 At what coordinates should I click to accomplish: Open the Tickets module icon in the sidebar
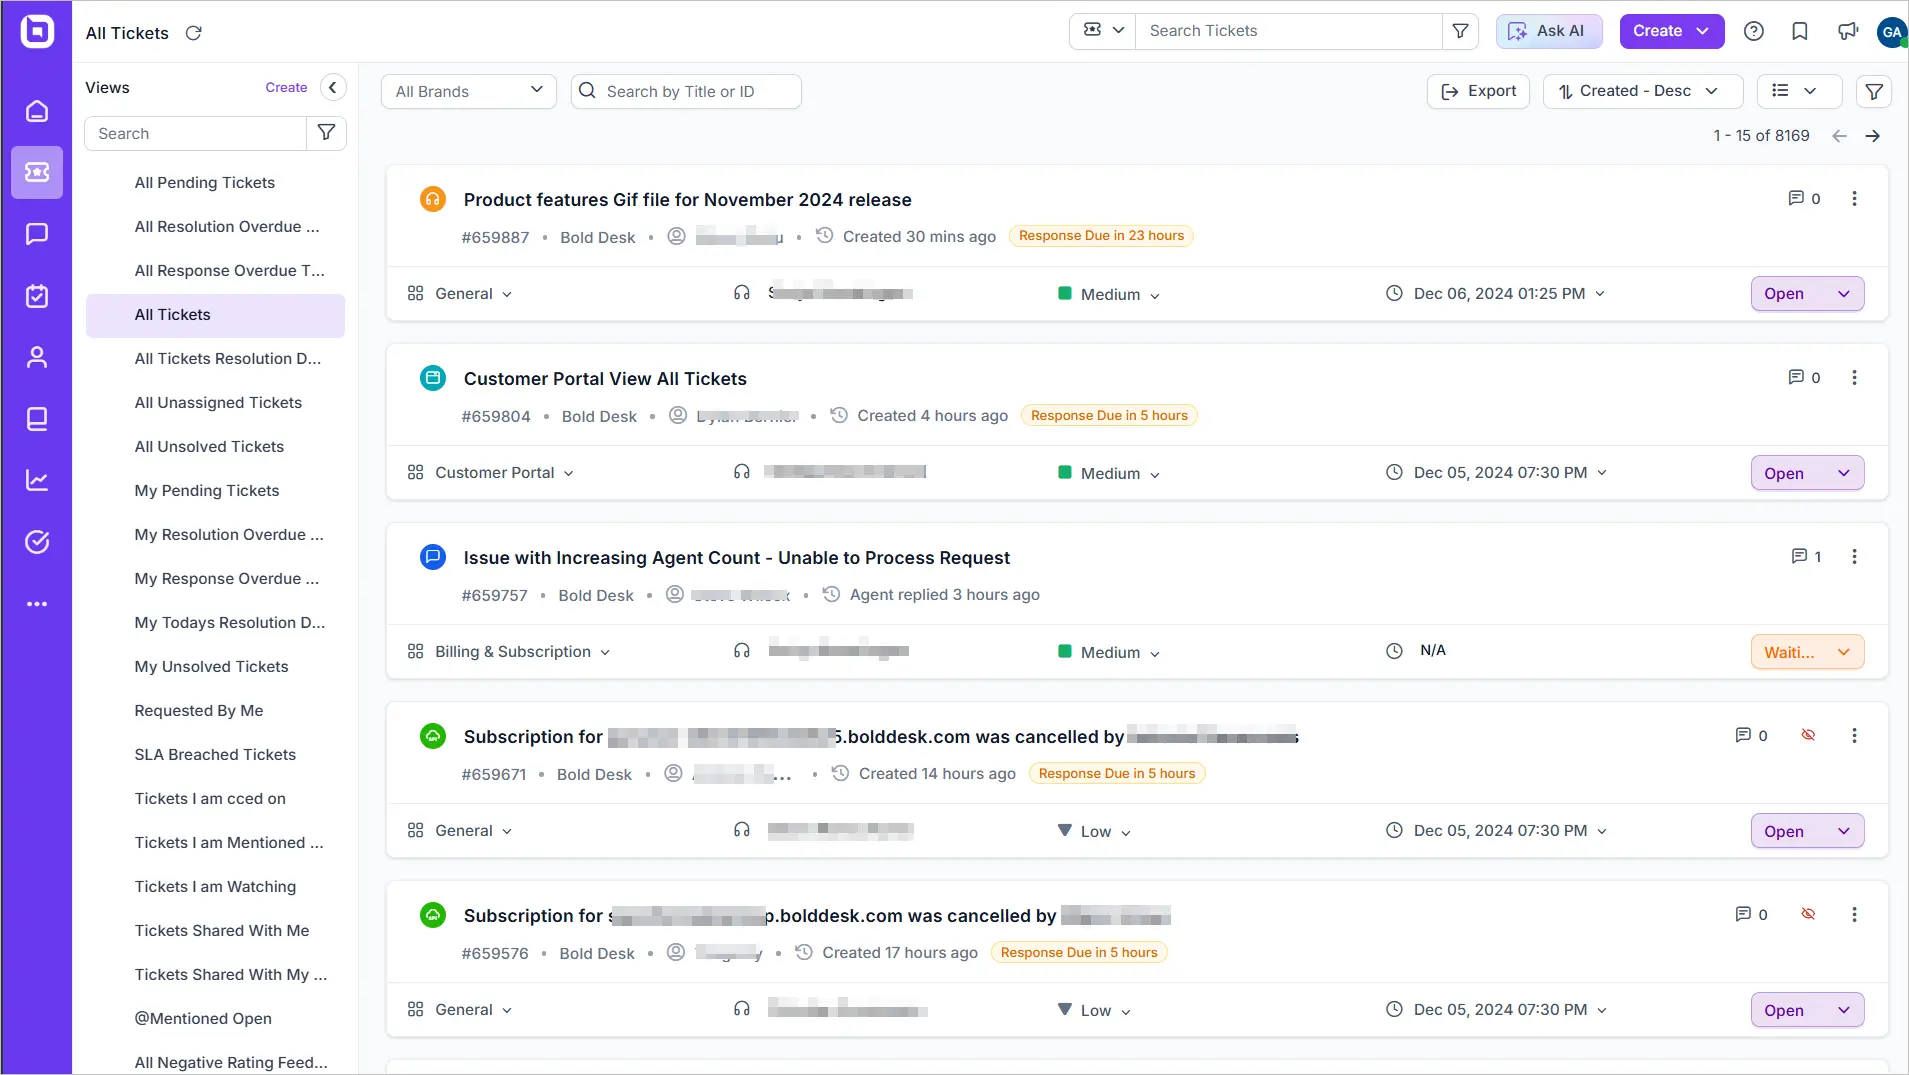[37, 172]
